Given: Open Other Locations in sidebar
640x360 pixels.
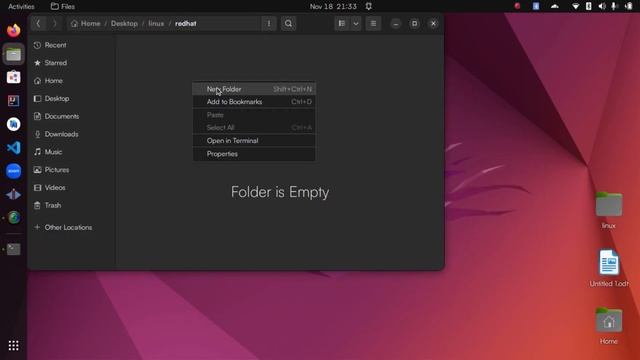Looking at the screenshot, I should coord(71,227).
